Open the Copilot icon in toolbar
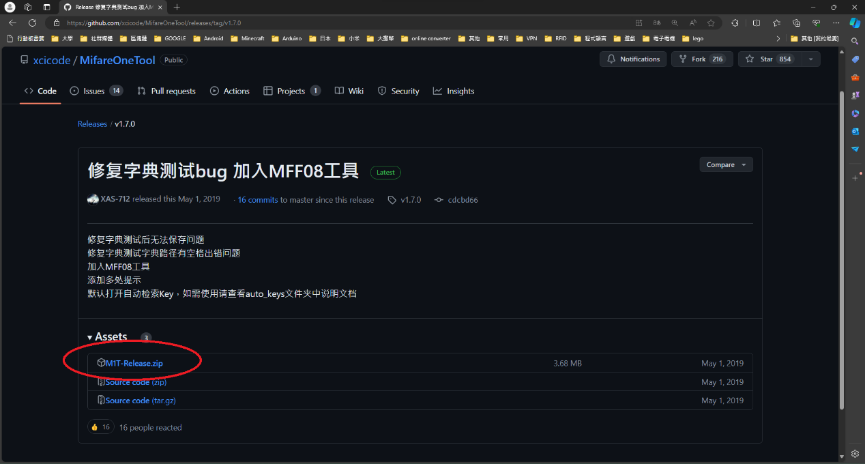The image size is (865, 464). [x=855, y=23]
